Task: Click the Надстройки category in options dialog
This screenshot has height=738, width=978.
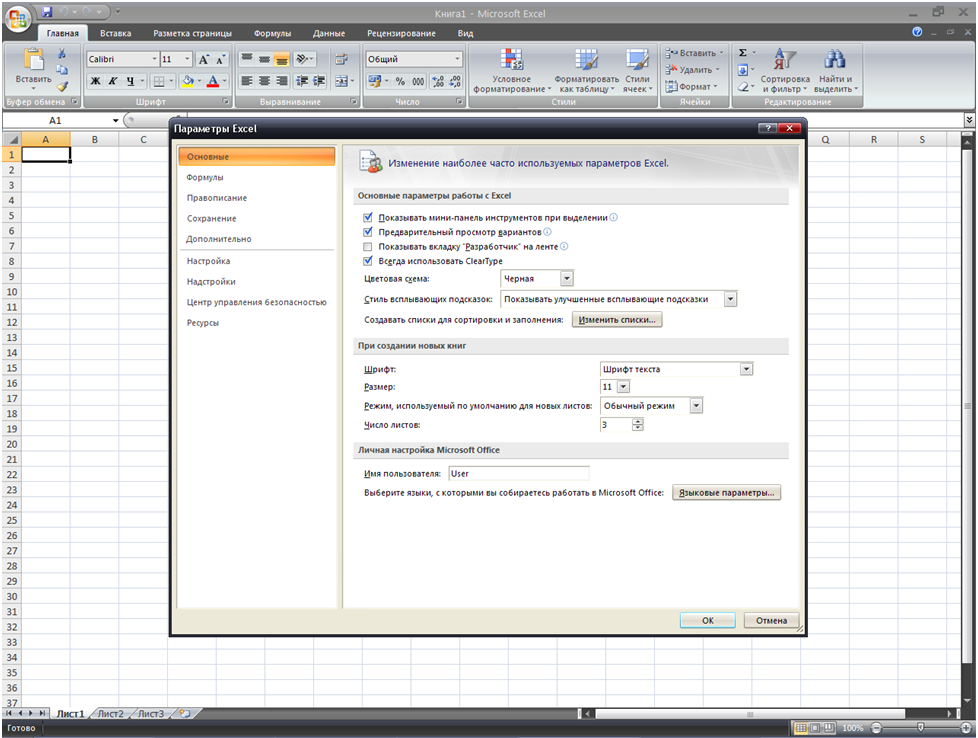Action: pos(256,281)
